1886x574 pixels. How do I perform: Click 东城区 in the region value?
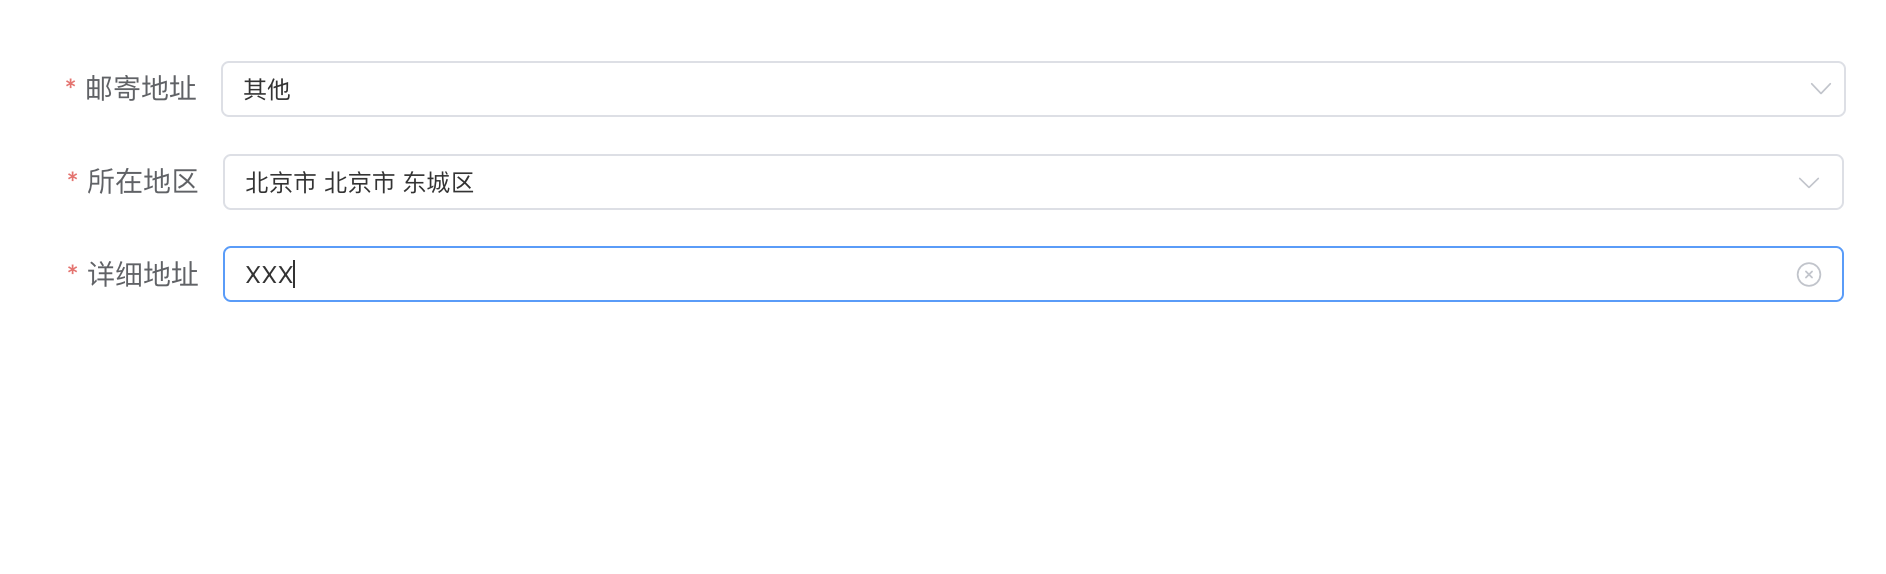[438, 183]
